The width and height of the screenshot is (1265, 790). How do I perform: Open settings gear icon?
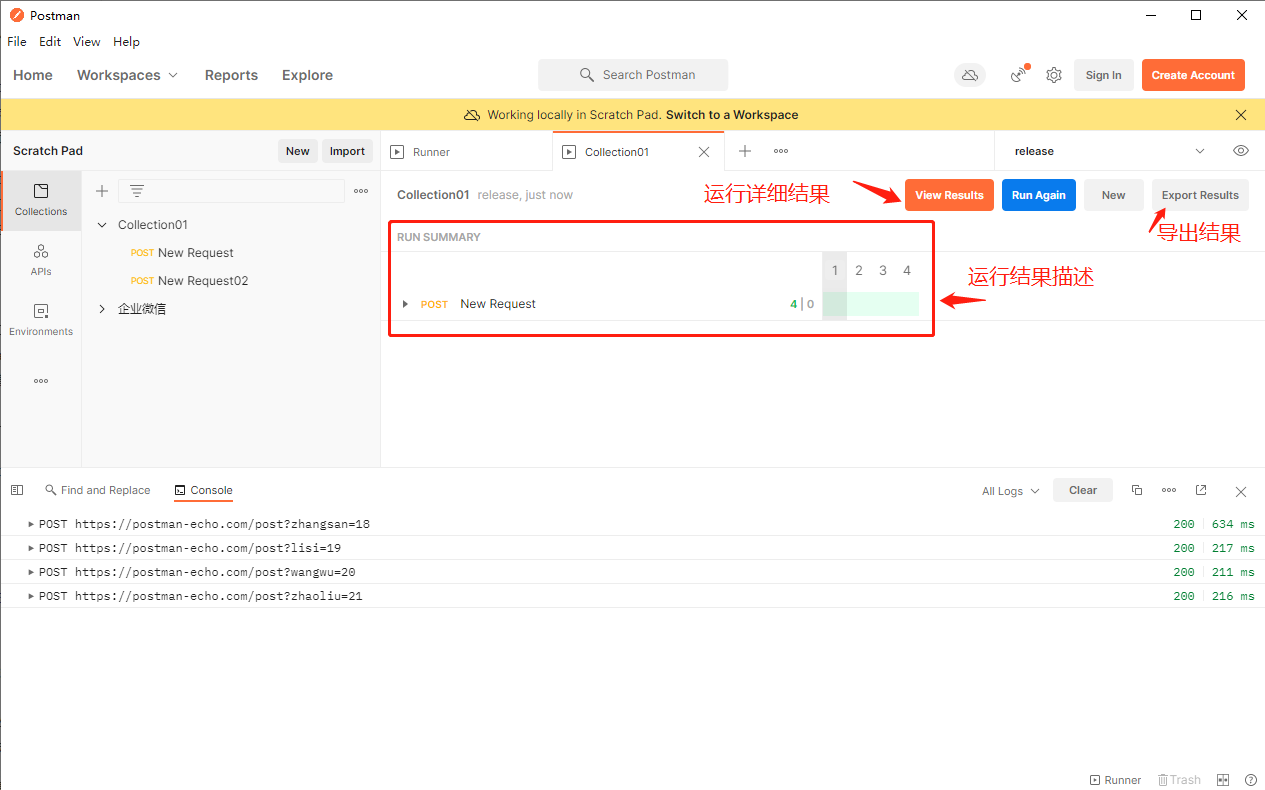point(1054,75)
